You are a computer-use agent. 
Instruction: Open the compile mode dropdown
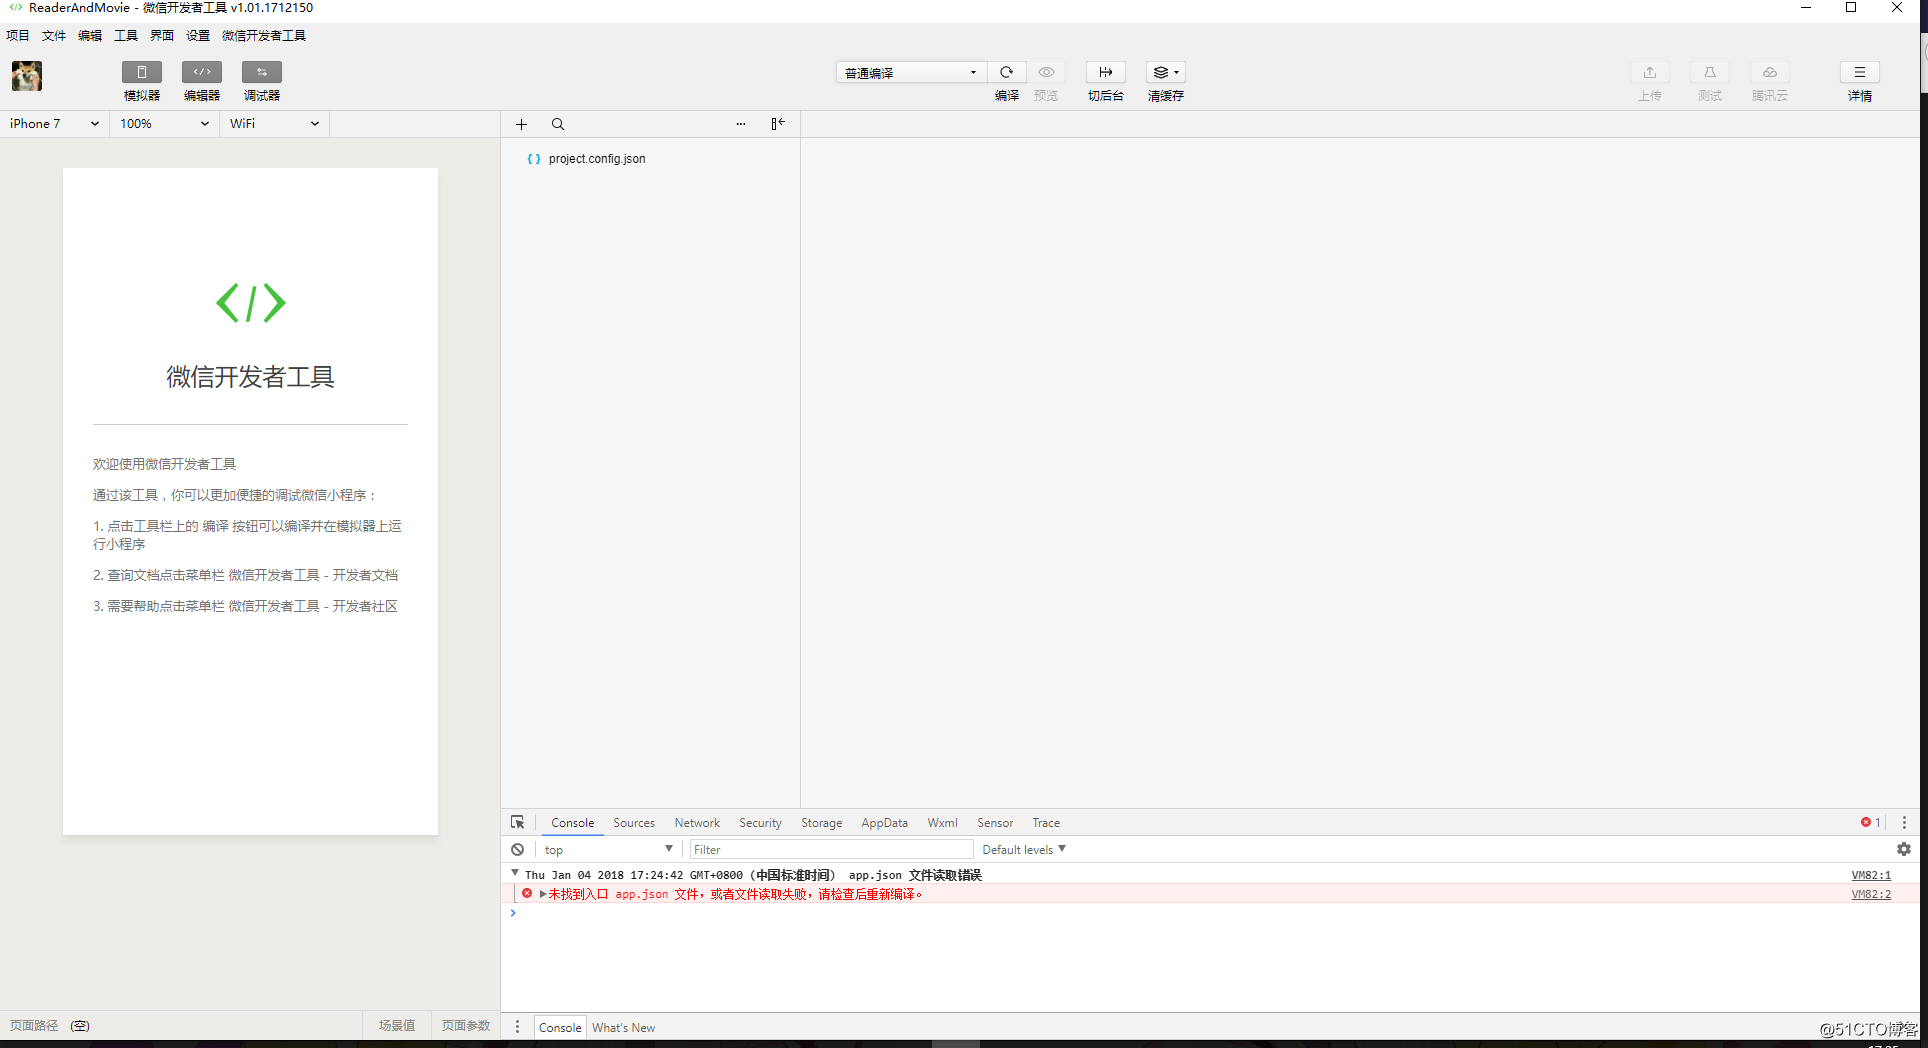pos(911,72)
